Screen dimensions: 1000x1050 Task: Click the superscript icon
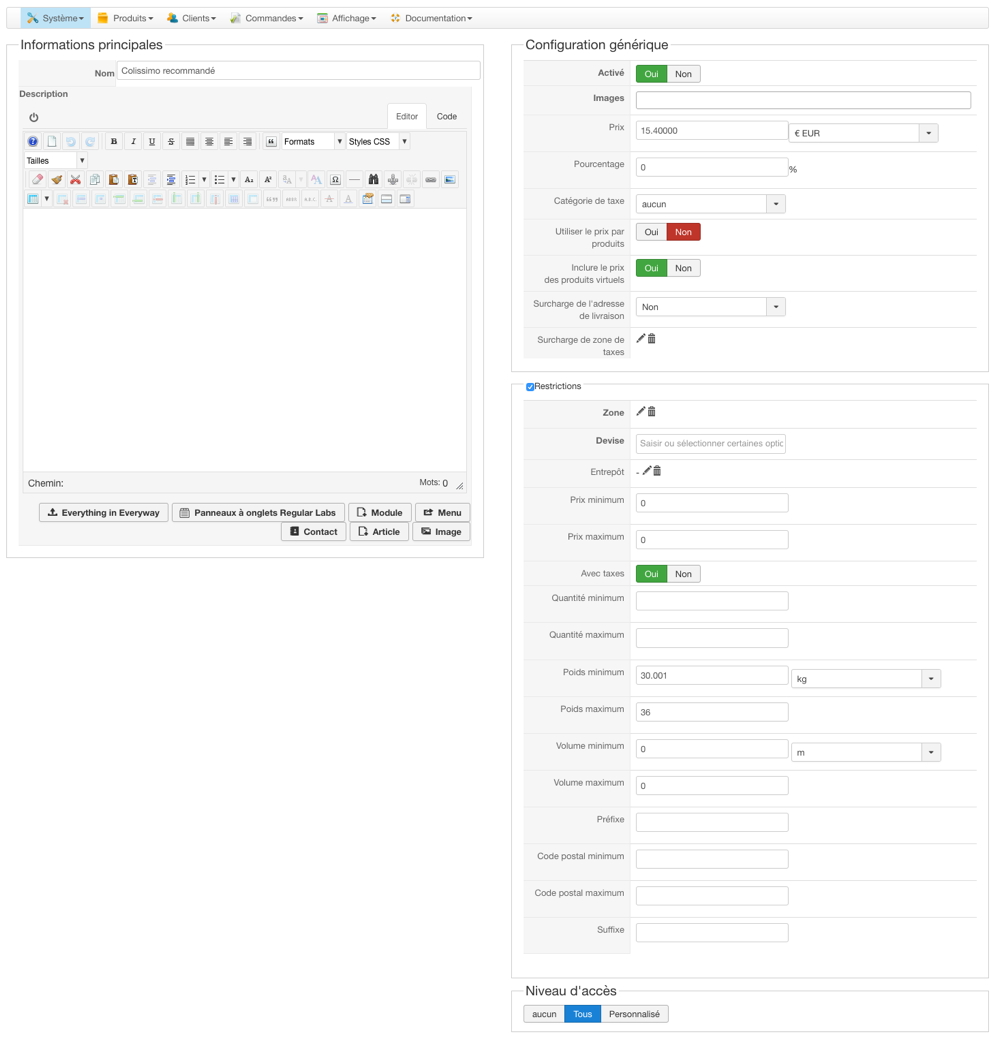pyautogui.click(x=268, y=179)
